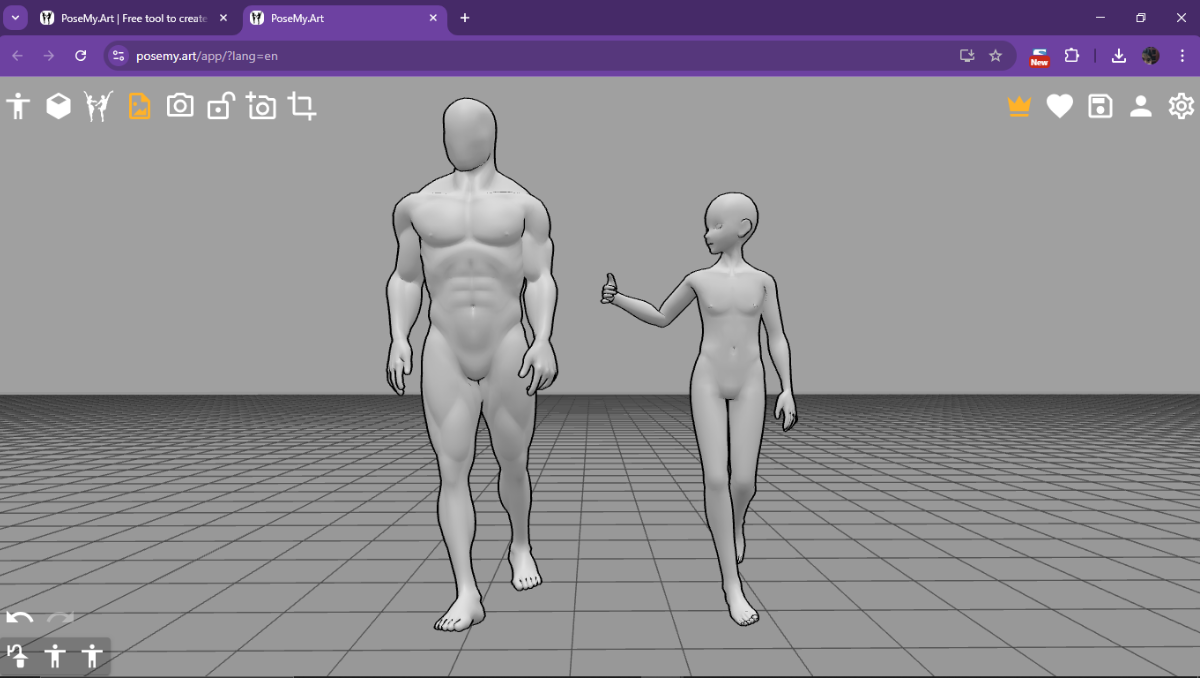
Task: Add a new camera to the scene
Action: pos(261,105)
